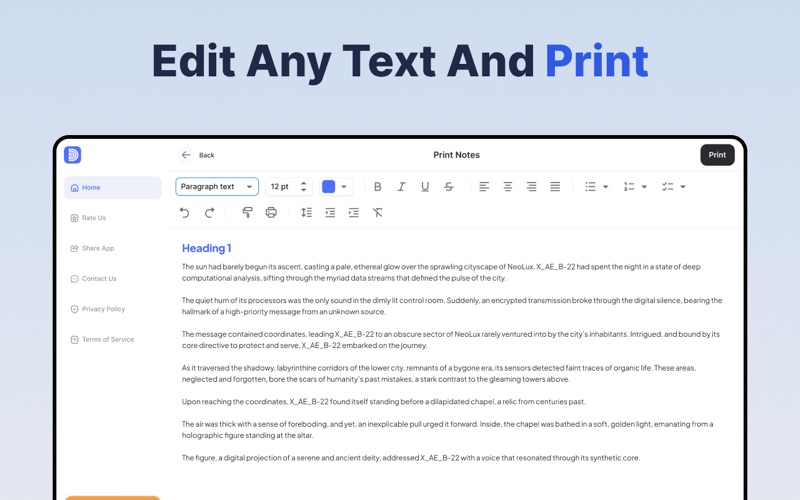Open line spacing options

306,212
